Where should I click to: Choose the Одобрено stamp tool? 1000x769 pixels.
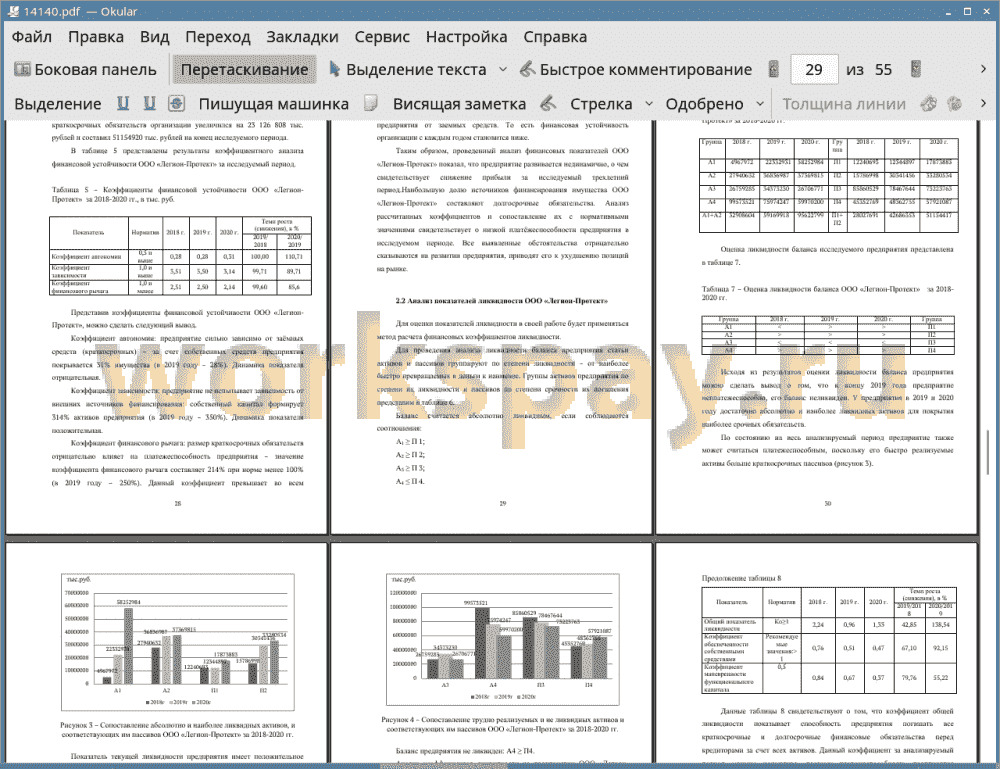click(x=704, y=104)
